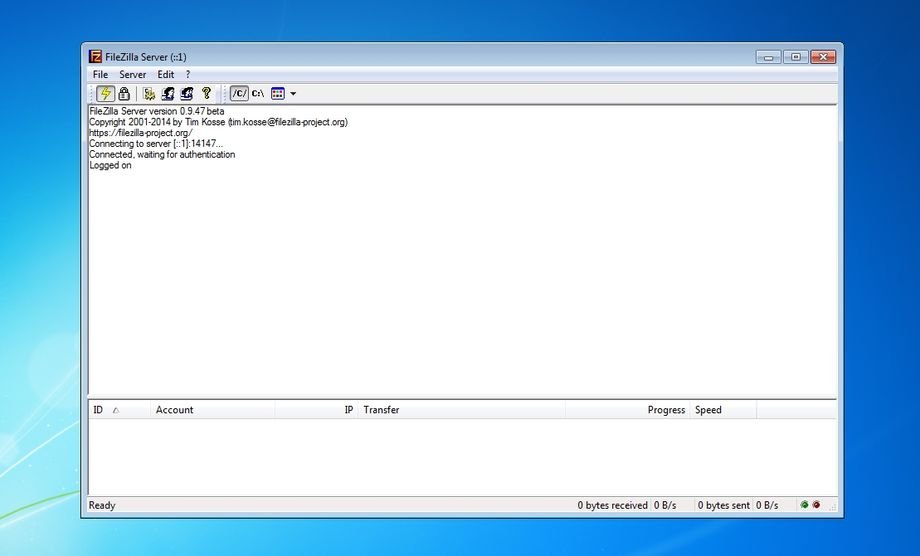This screenshot has width=920, height=556.
Task: Click the user list sorting grid icon
Action: tap(278, 93)
